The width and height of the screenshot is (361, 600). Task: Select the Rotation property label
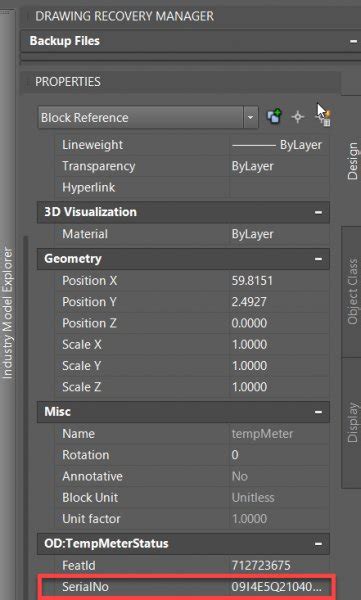86,455
